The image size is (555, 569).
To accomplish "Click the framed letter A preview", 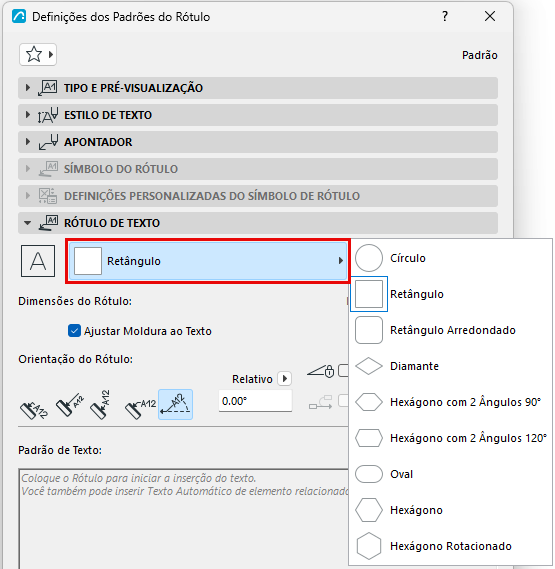I will tap(38, 261).
